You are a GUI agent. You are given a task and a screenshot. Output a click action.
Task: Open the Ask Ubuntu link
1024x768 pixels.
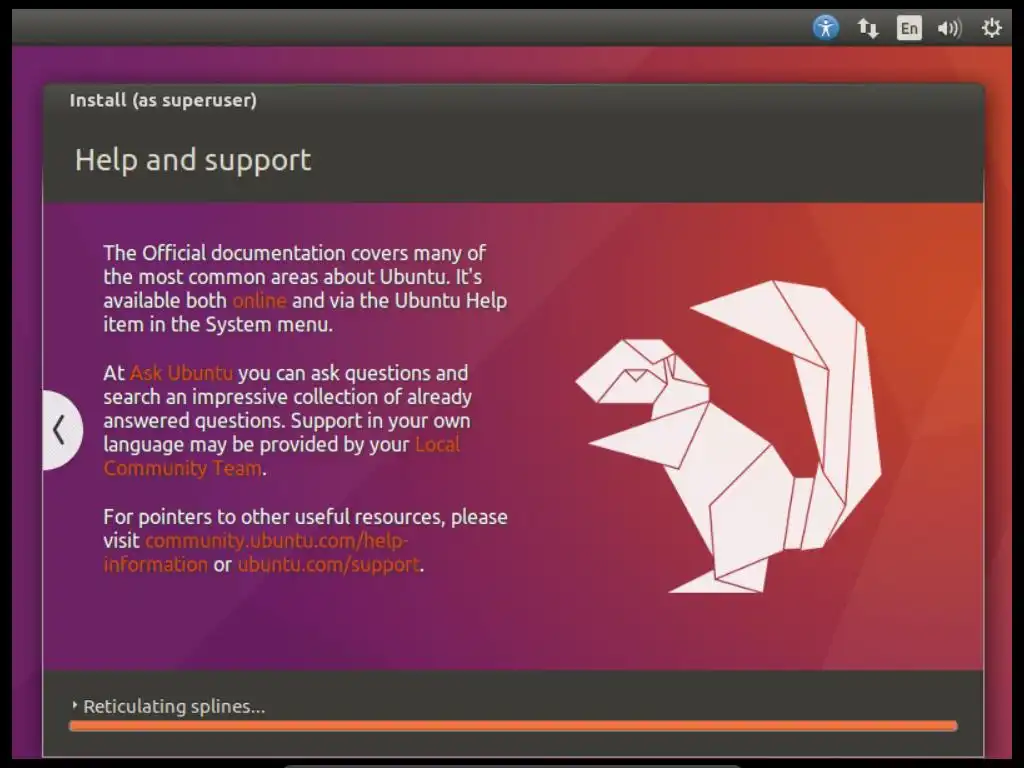(182, 373)
